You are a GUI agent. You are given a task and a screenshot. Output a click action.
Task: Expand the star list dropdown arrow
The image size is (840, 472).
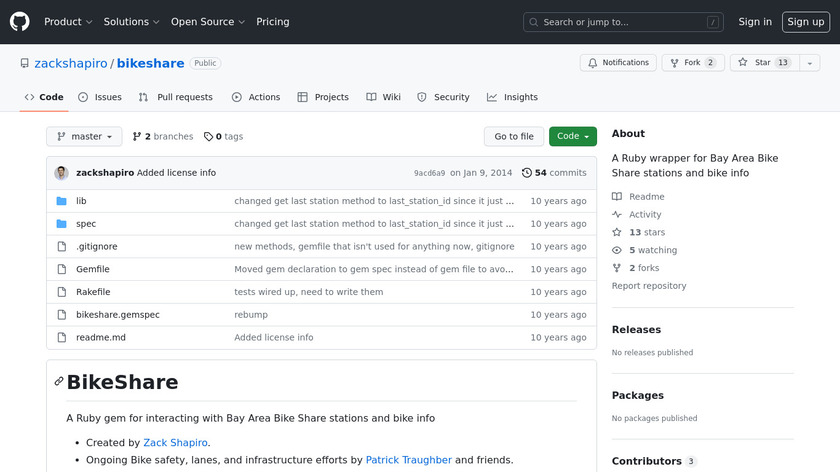tap(809, 63)
